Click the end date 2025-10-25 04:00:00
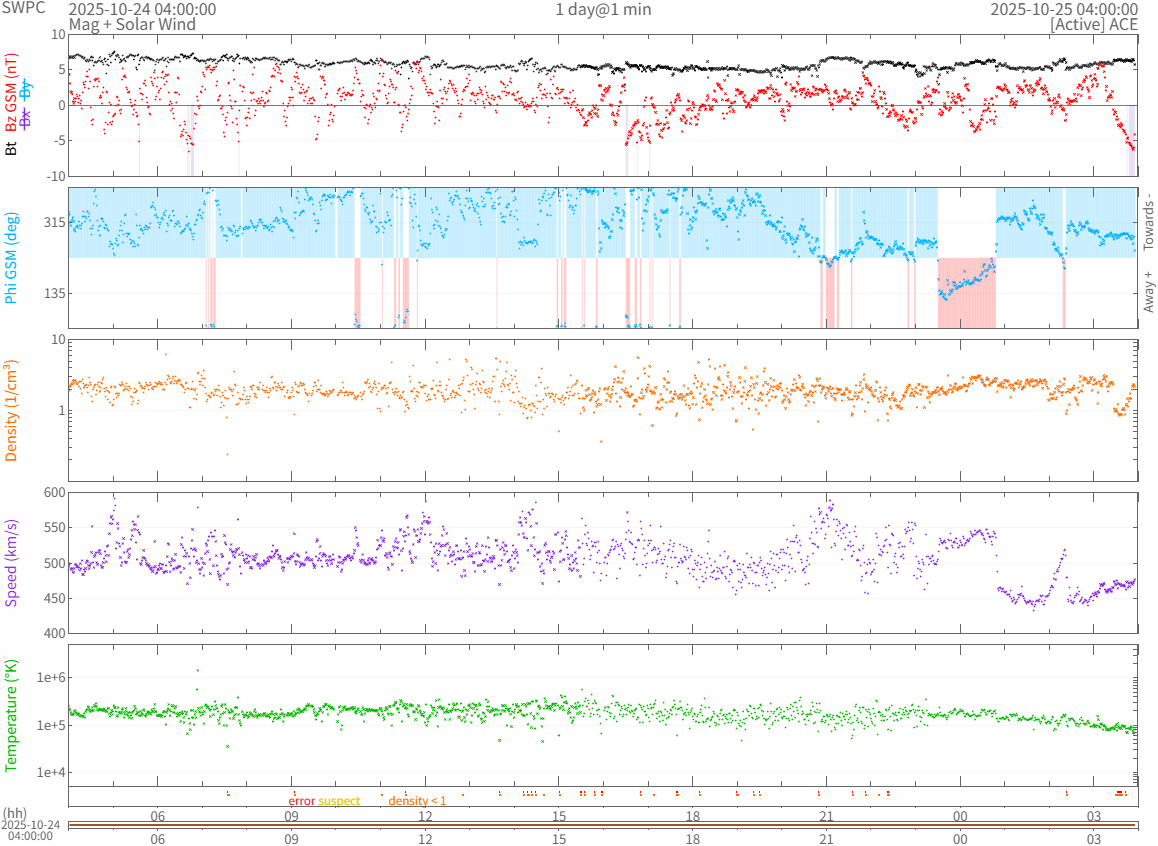The image size is (1158, 846). [x=1064, y=9]
